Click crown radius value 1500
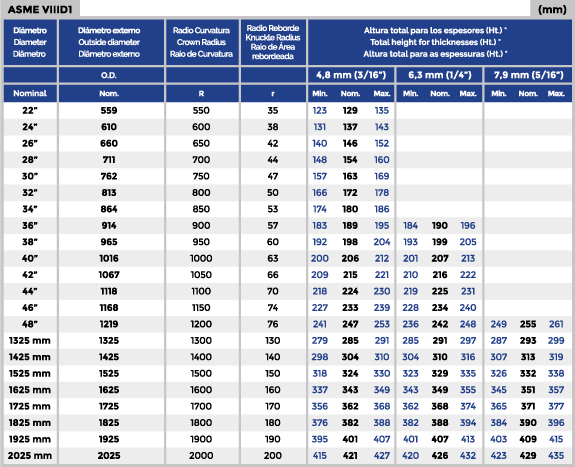Screen dimensions: 575x467 click(x=201, y=373)
